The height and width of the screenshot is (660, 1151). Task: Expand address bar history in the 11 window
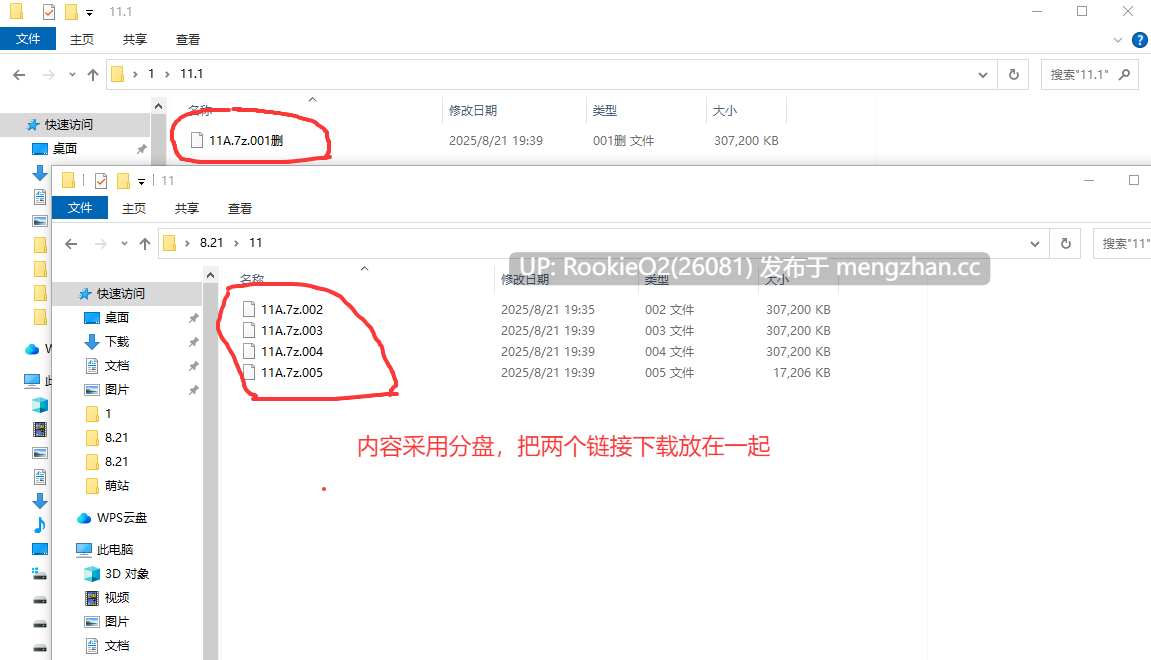(1035, 244)
